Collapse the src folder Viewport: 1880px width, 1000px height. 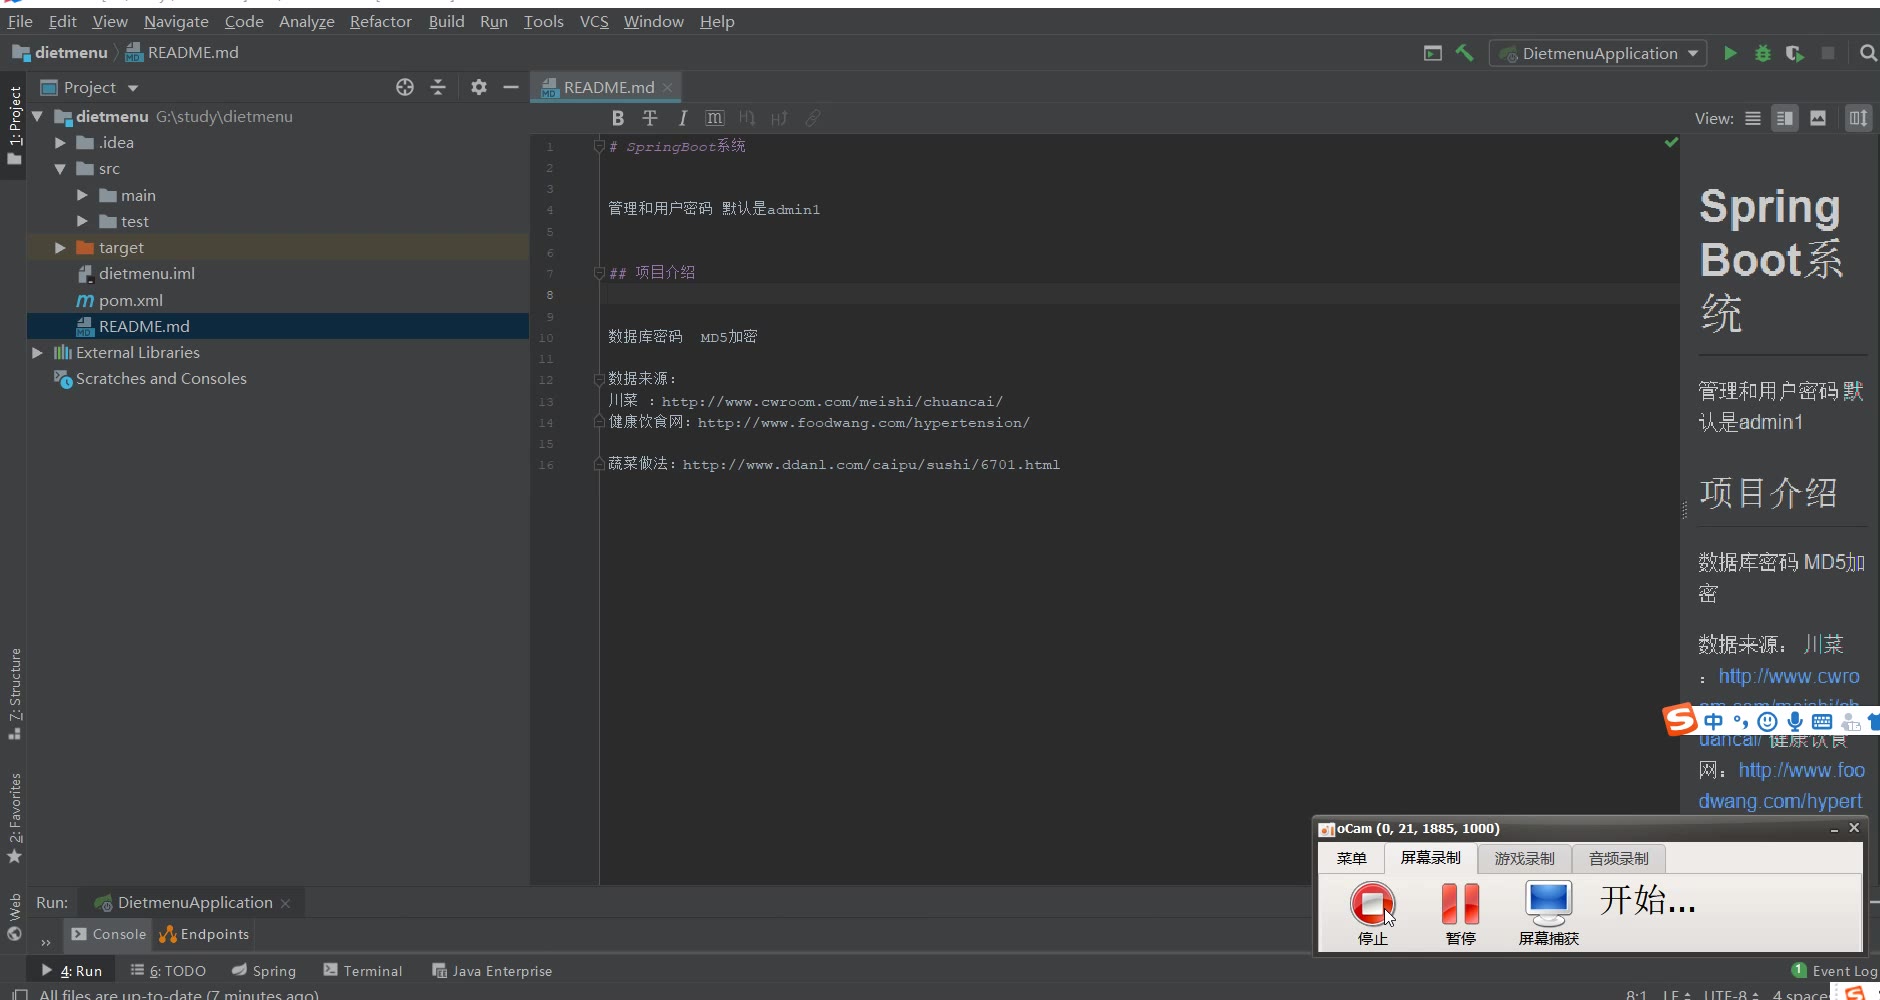tap(60, 169)
